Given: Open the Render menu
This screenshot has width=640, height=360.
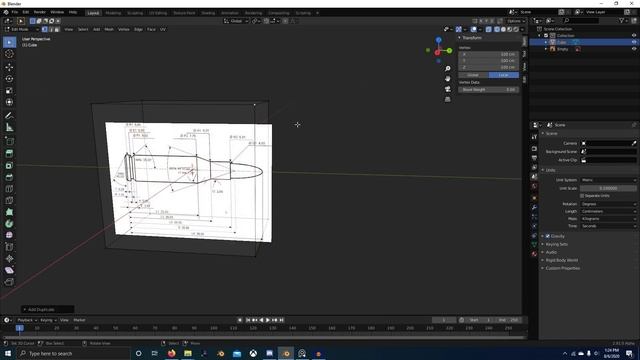Looking at the screenshot, I should pyautogui.click(x=40, y=12).
